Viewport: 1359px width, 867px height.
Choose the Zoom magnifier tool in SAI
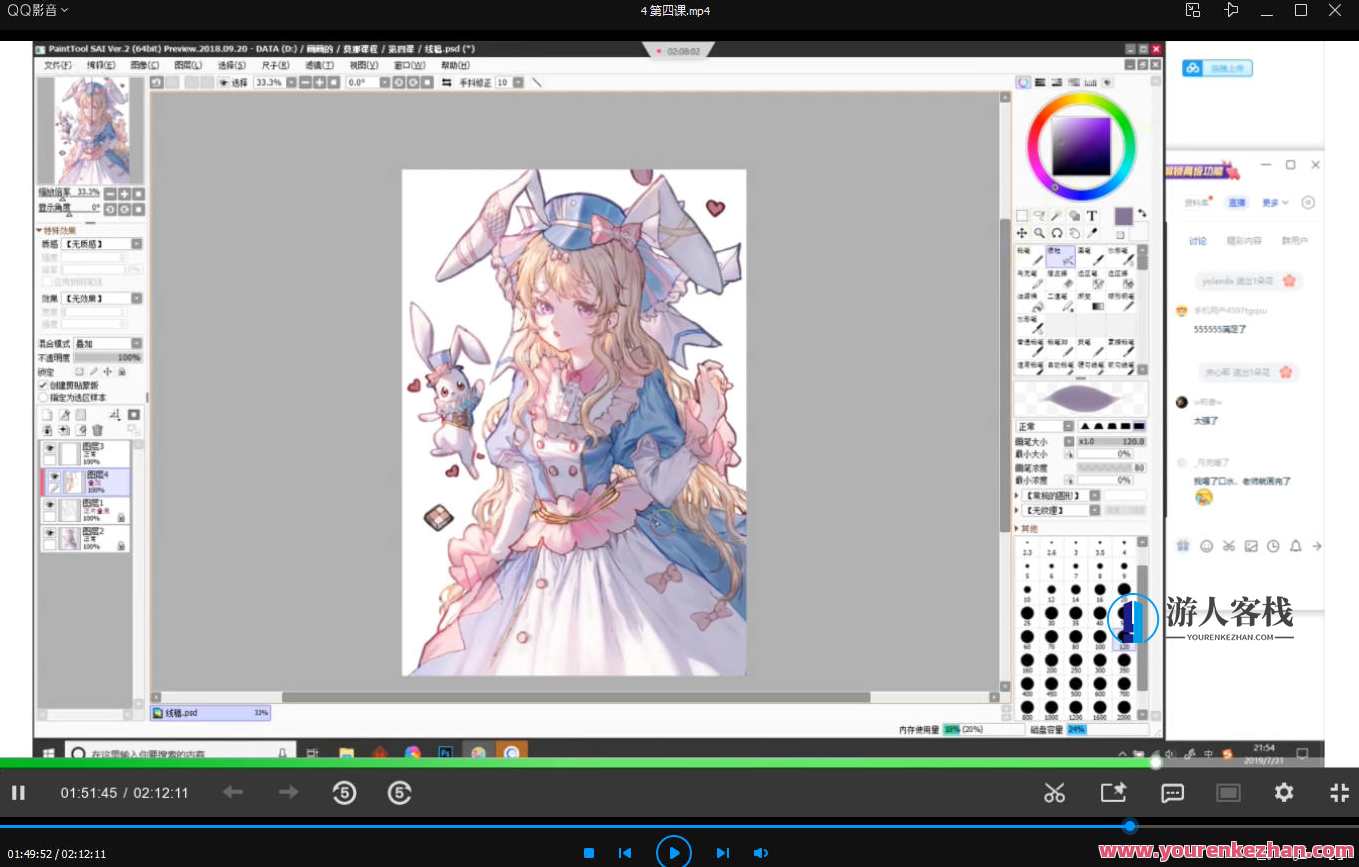1040,233
